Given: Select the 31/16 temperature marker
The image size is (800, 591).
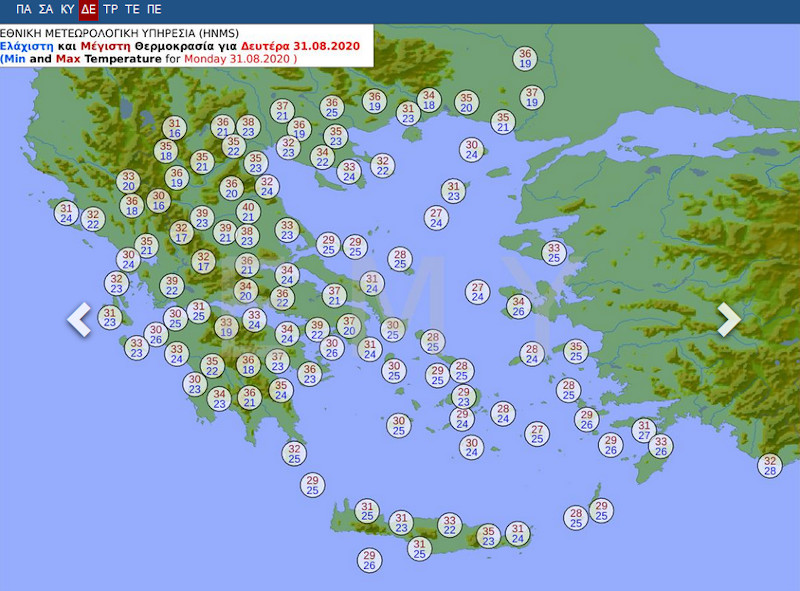Looking at the screenshot, I should click(175, 128).
